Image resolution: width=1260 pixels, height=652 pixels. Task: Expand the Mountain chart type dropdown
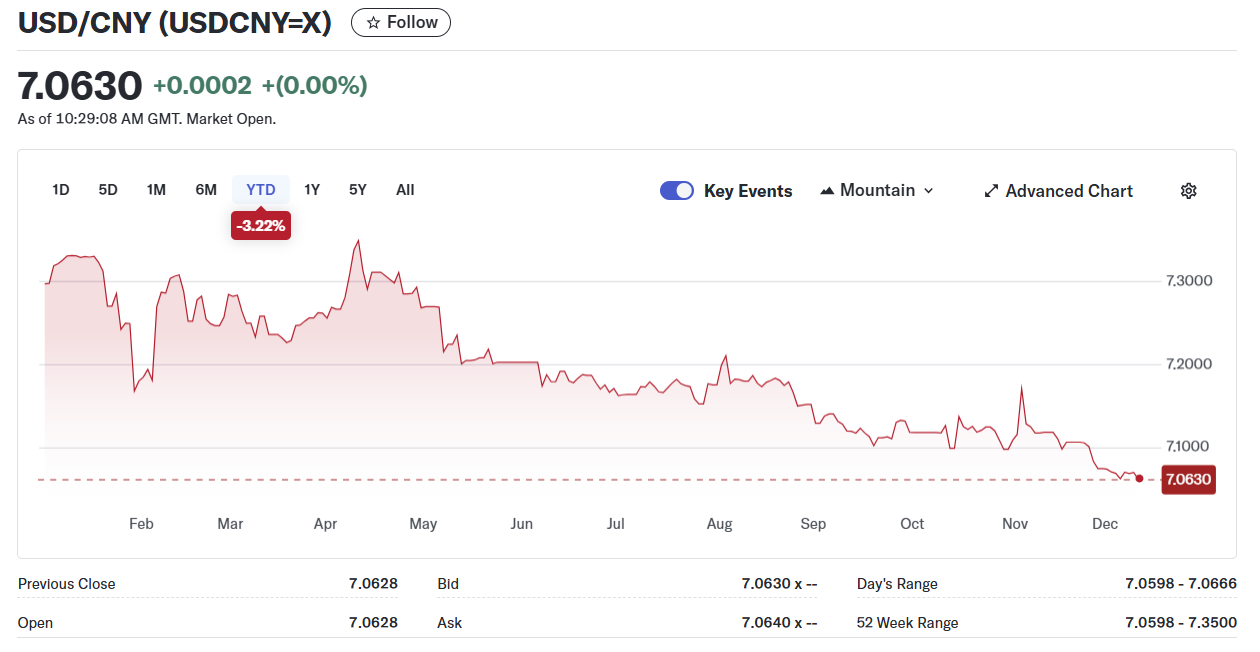point(928,191)
